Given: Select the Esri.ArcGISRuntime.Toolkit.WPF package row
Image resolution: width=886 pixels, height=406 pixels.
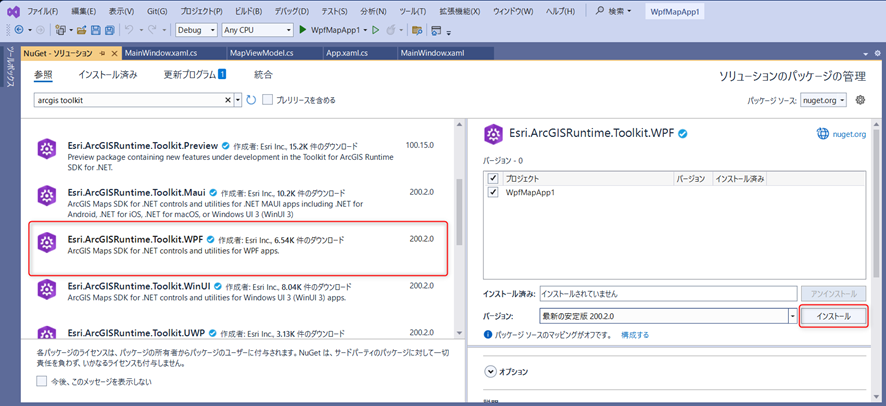Looking at the screenshot, I should pyautogui.click(x=239, y=248).
